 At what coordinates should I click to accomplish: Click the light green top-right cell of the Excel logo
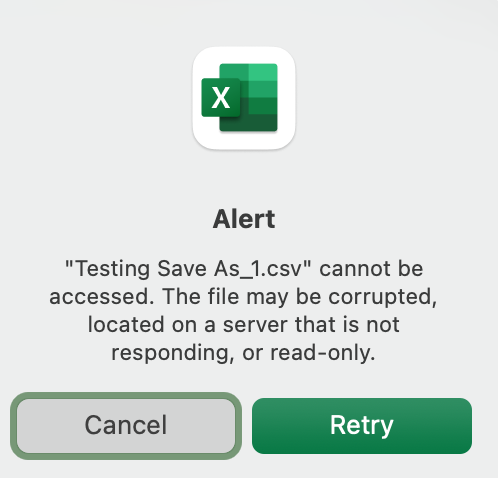click(263, 72)
